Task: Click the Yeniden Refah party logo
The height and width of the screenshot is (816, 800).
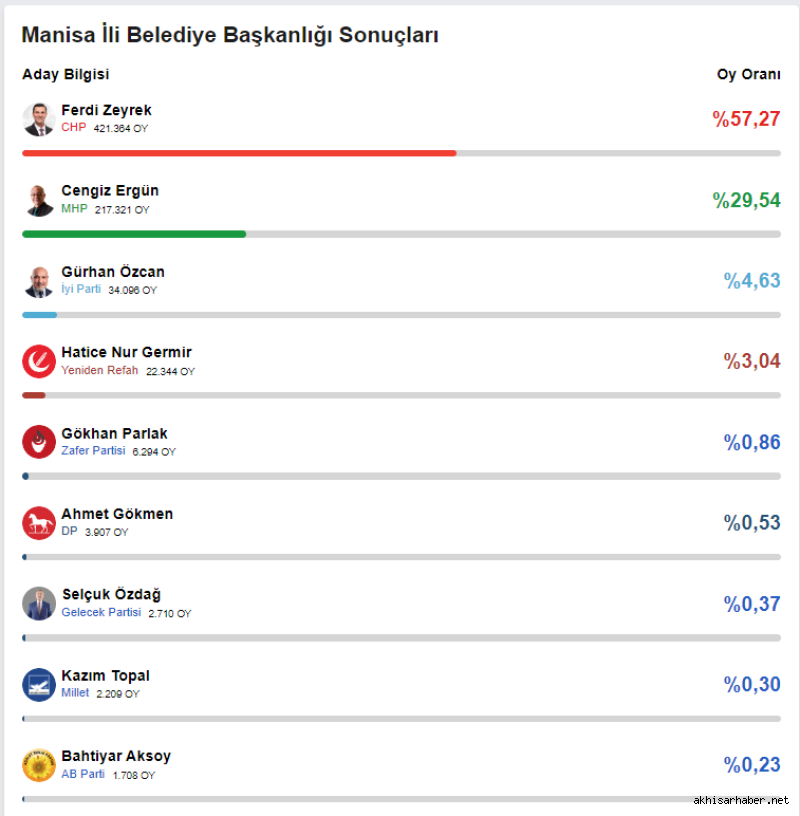Action: [x=39, y=361]
